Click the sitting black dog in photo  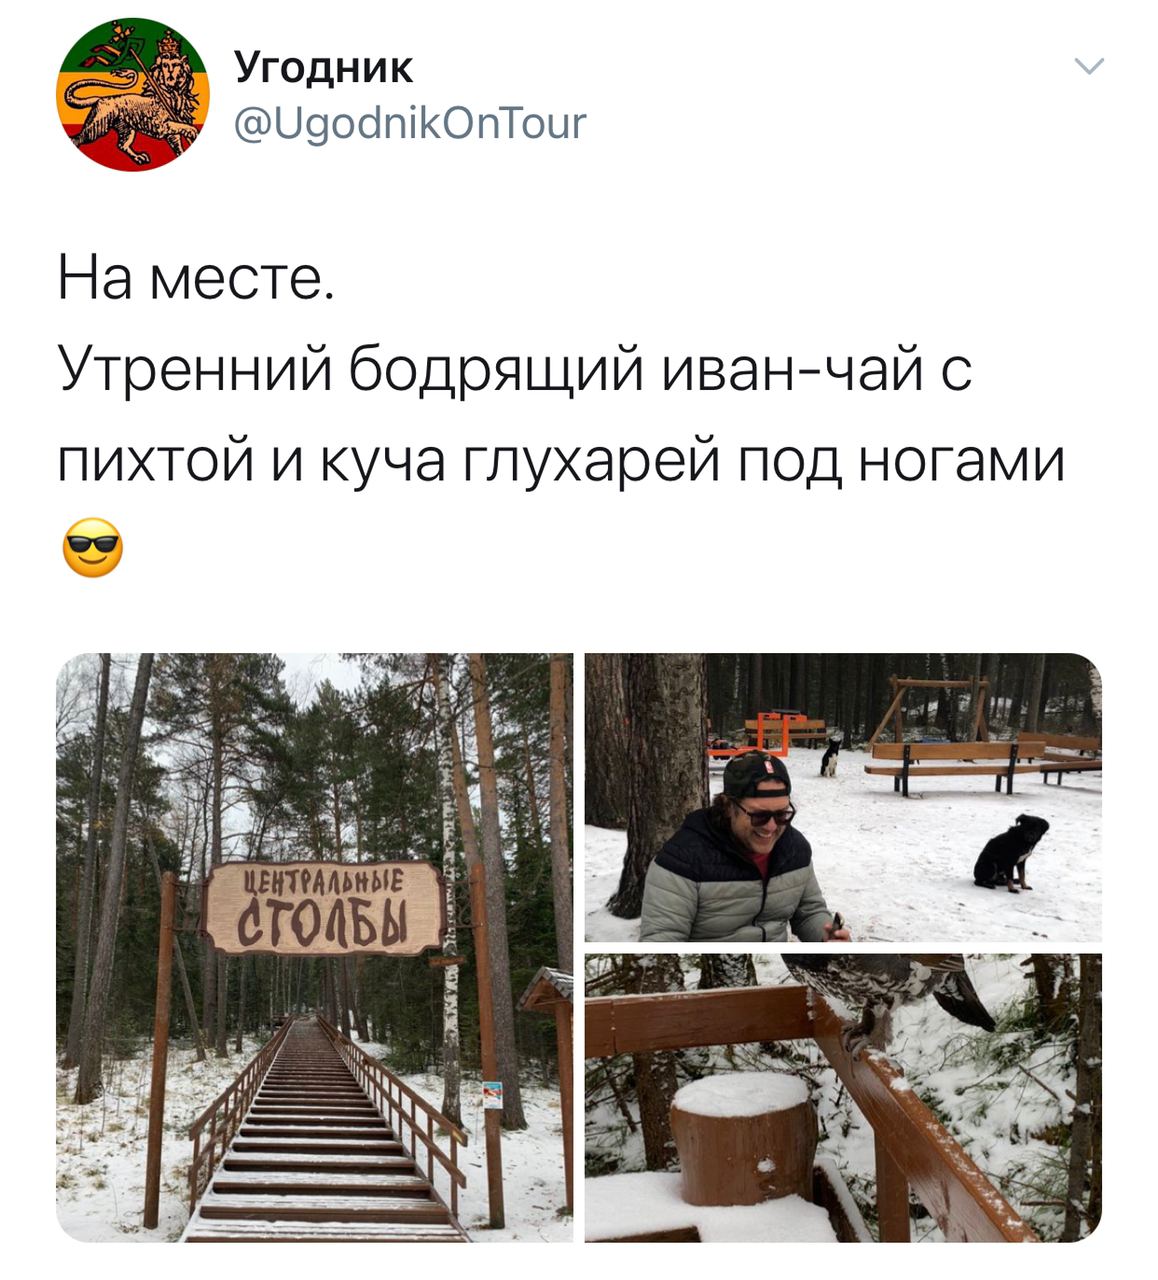tap(1010, 853)
